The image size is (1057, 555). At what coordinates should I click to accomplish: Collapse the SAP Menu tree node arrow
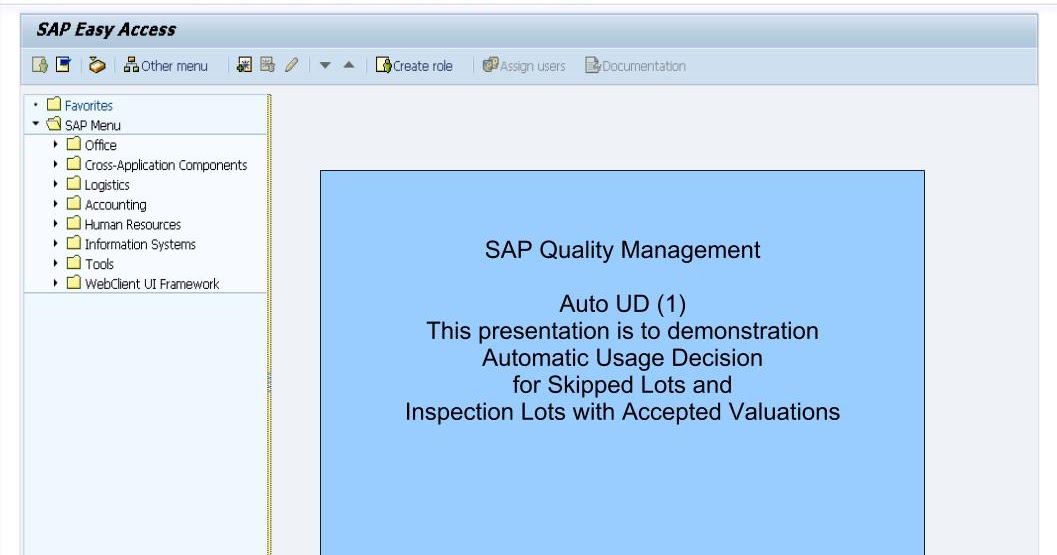[x=36, y=123]
